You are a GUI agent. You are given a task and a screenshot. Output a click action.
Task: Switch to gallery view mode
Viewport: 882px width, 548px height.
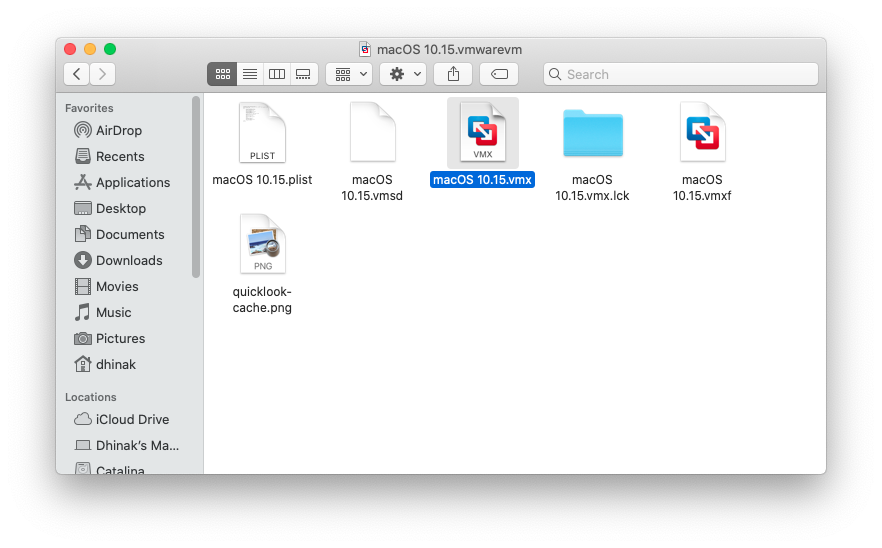tap(304, 74)
